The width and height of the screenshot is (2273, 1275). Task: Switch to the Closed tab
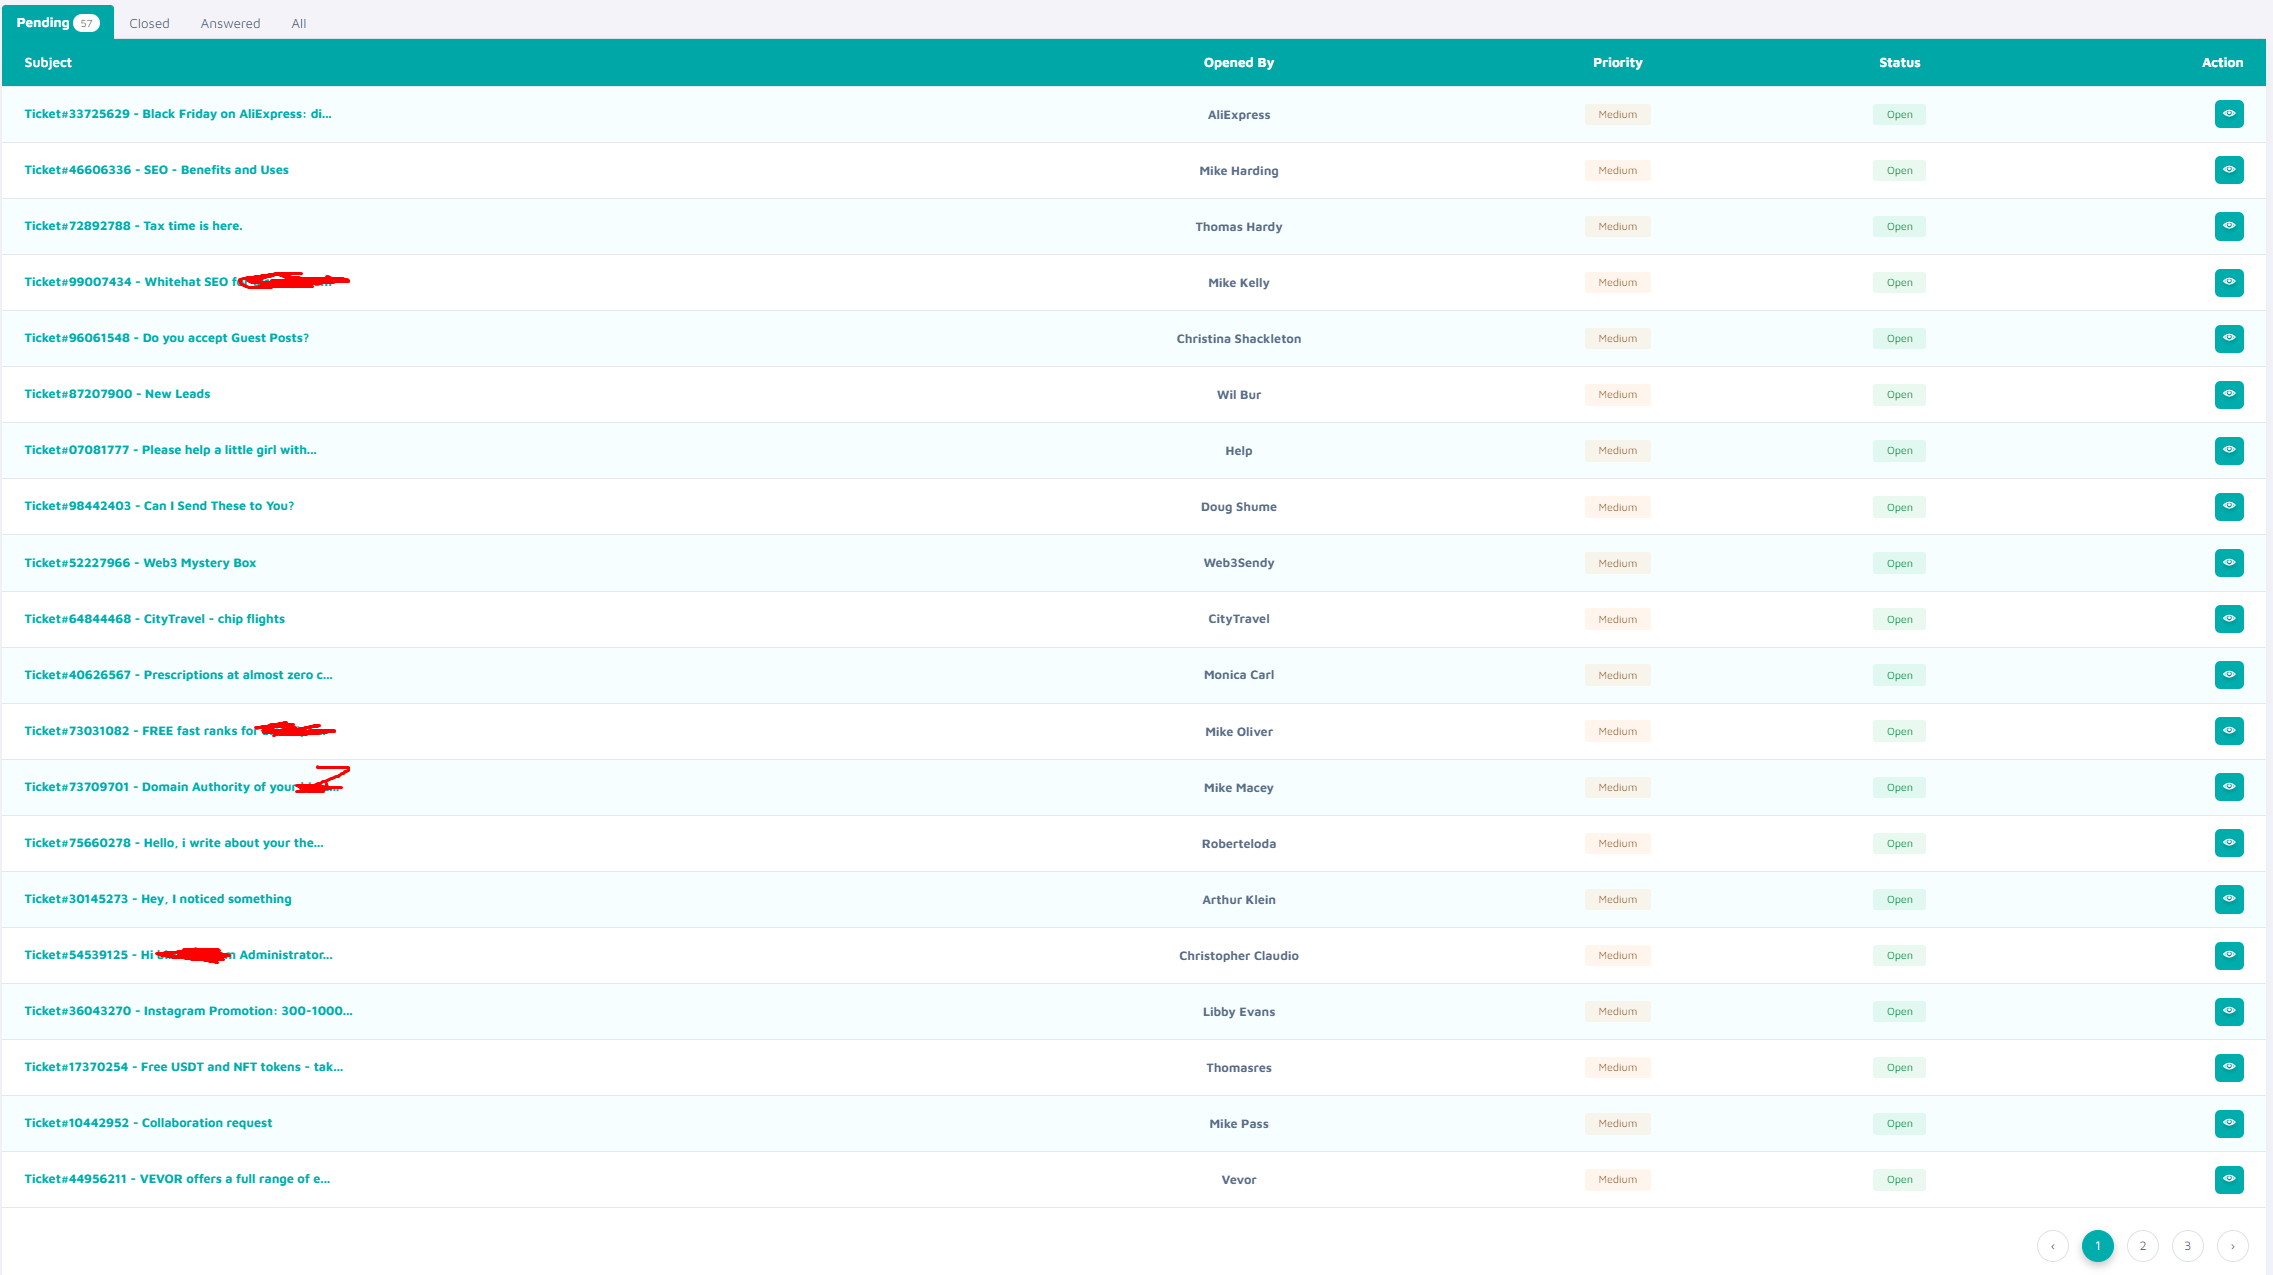(149, 23)
